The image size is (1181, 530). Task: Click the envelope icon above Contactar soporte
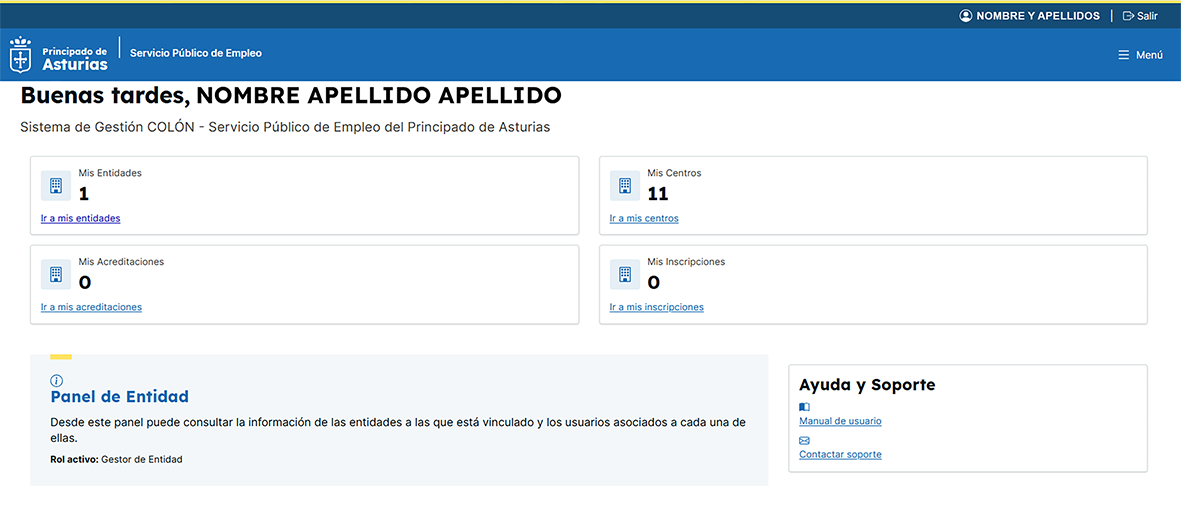coord(804,440)
